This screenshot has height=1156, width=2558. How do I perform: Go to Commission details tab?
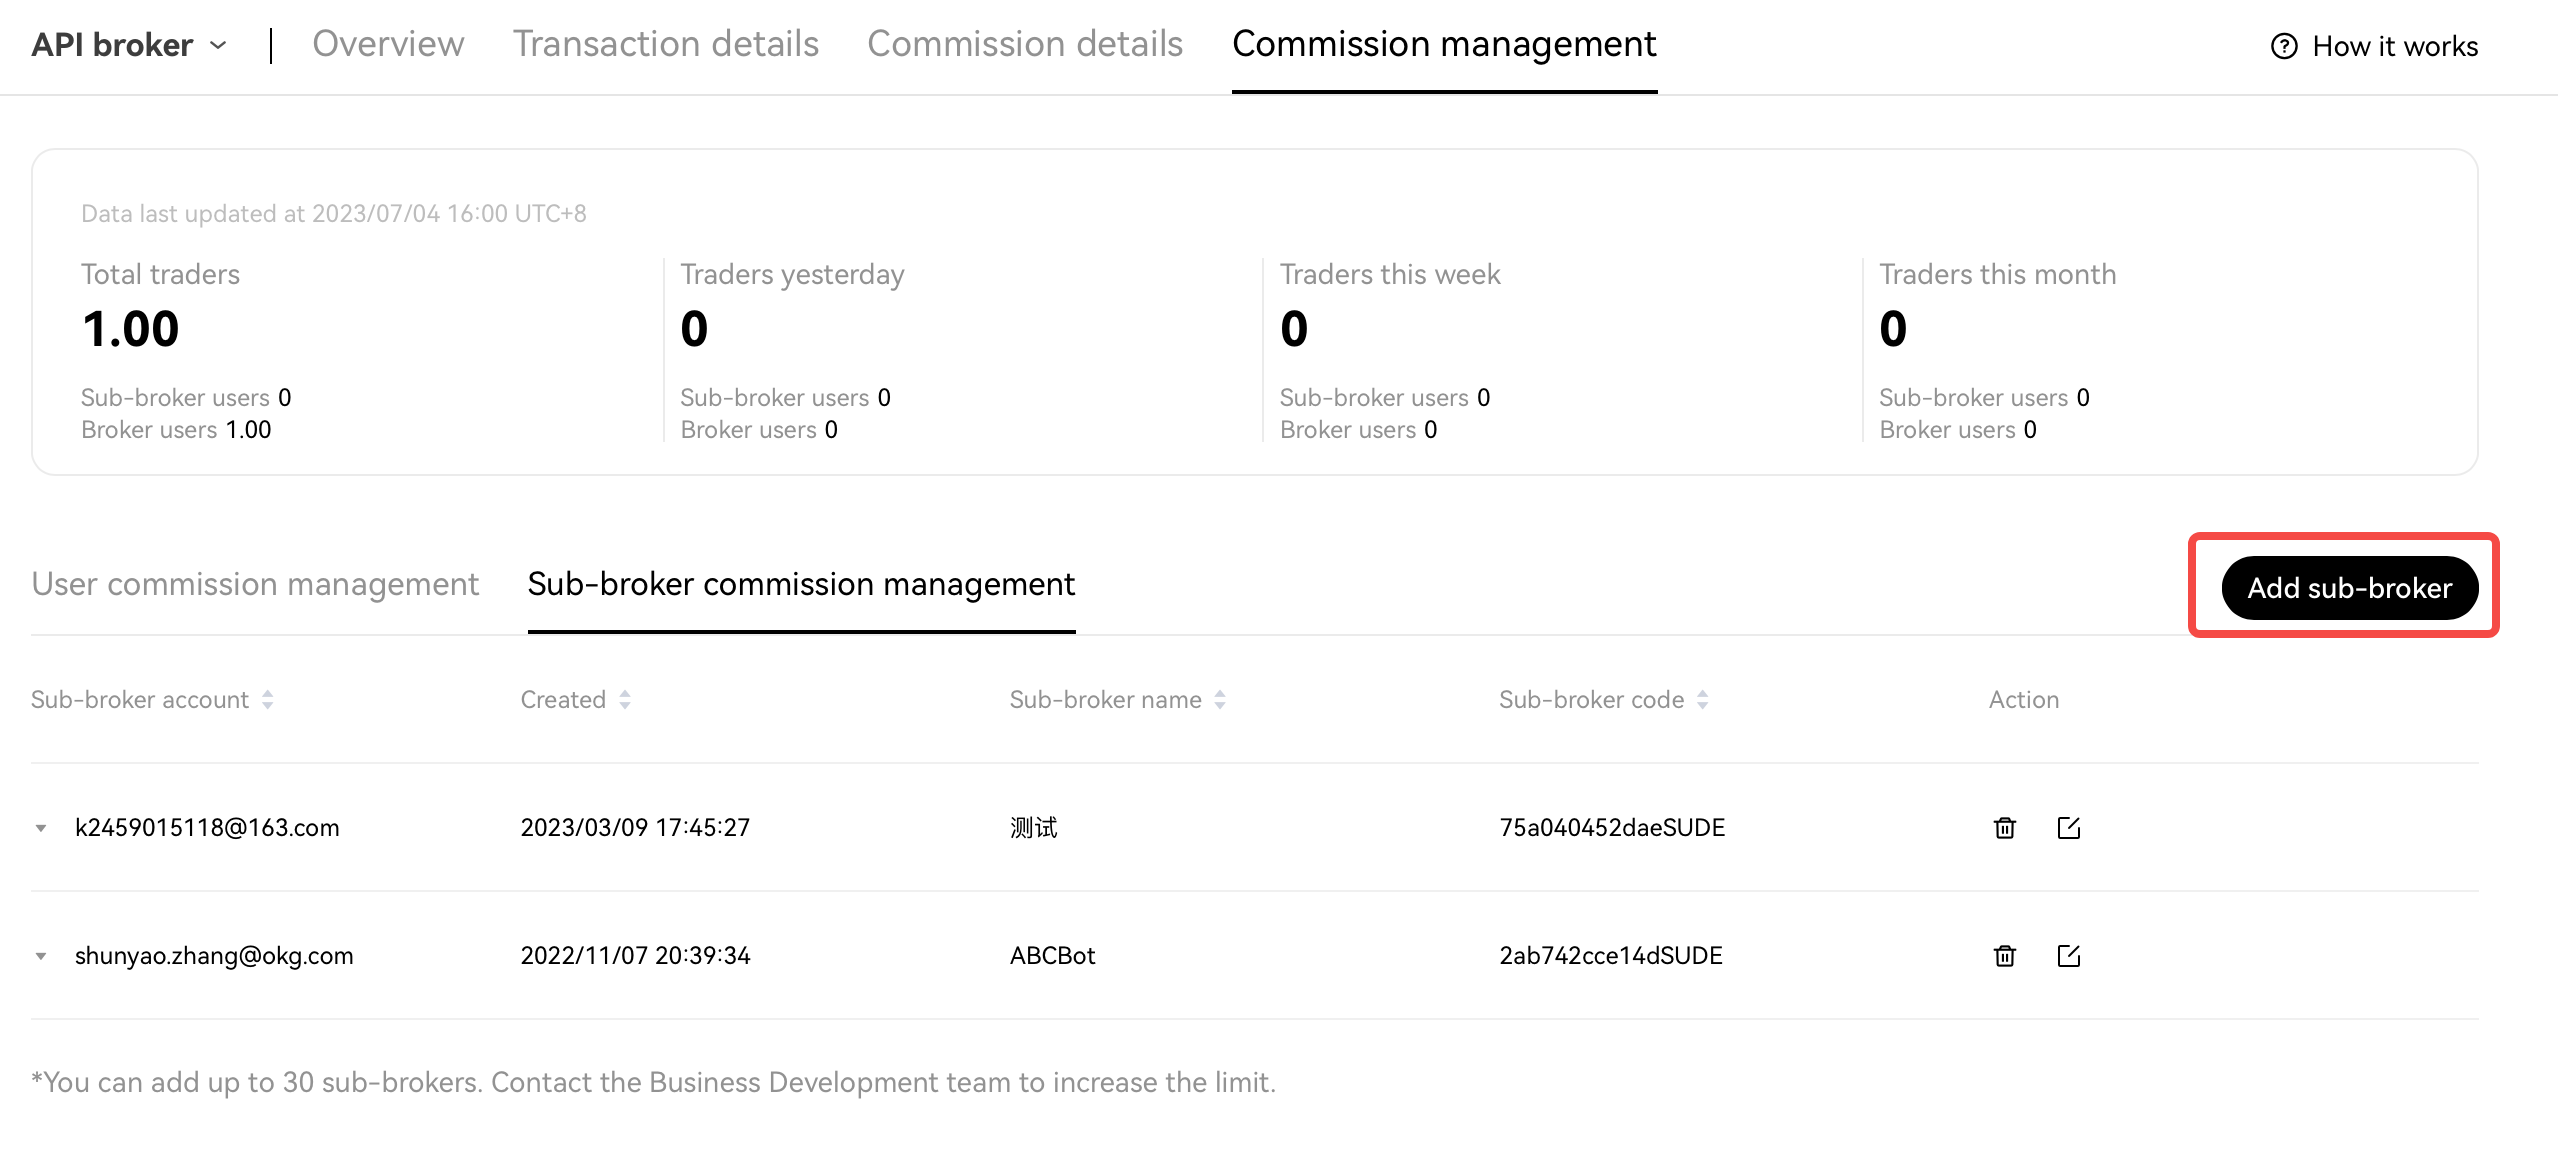pyautogui.click(x=1025, y=44)
